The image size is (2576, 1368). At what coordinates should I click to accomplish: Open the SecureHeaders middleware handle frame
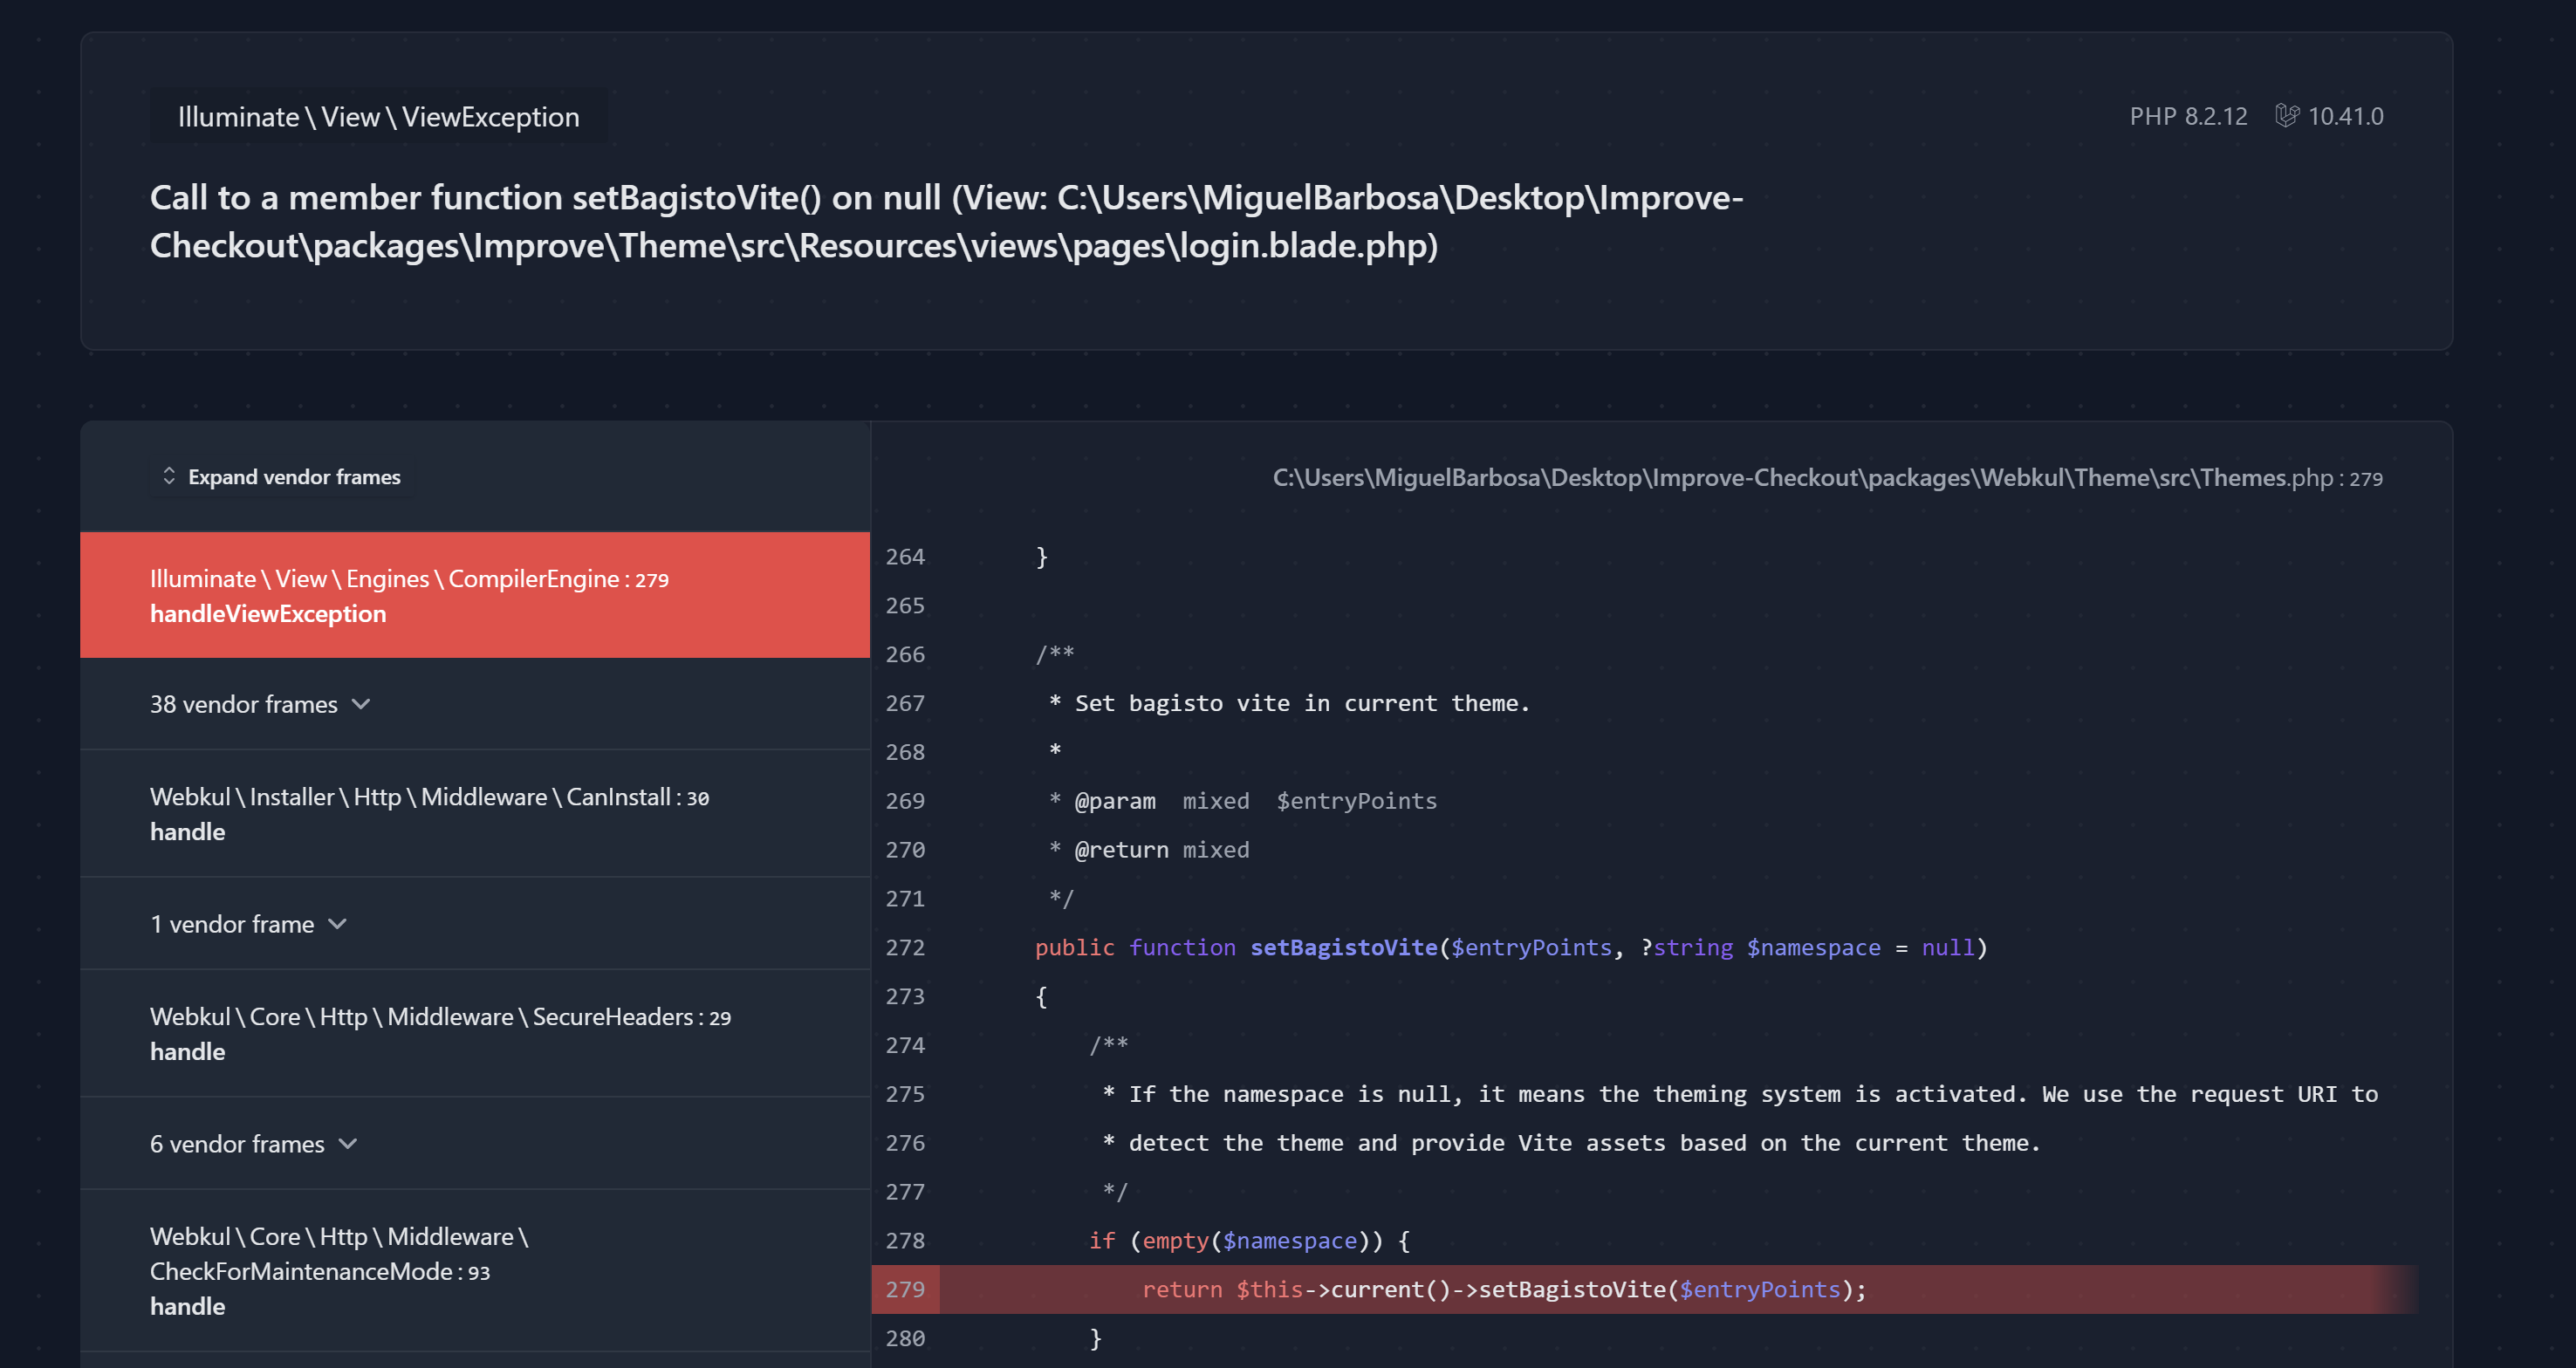coord(475,1034)
